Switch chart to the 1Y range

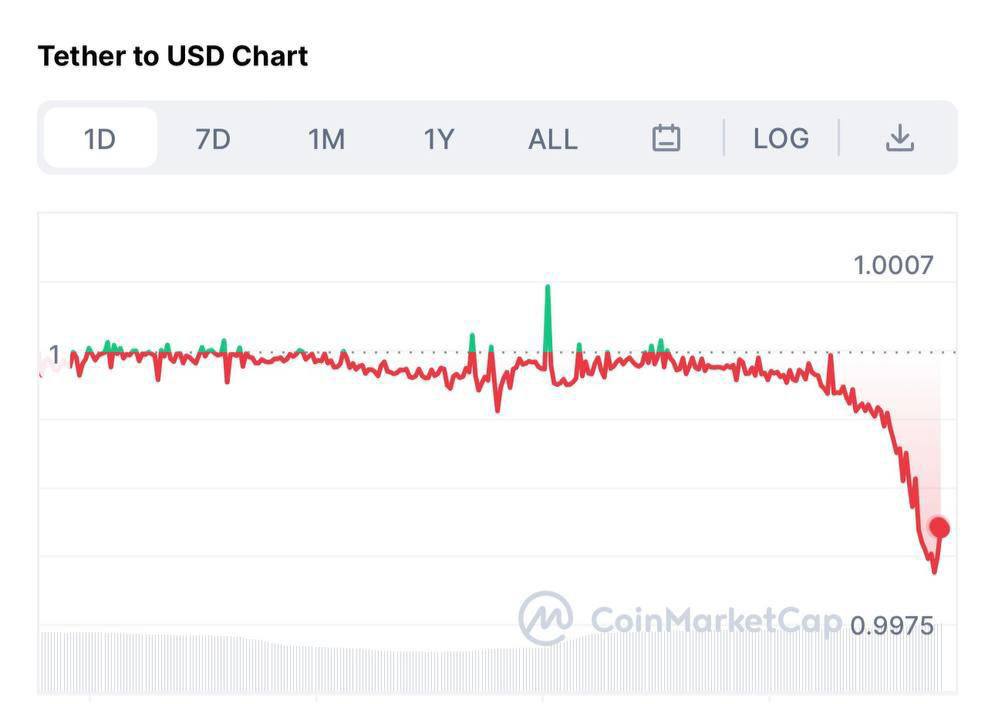point(439,138)
